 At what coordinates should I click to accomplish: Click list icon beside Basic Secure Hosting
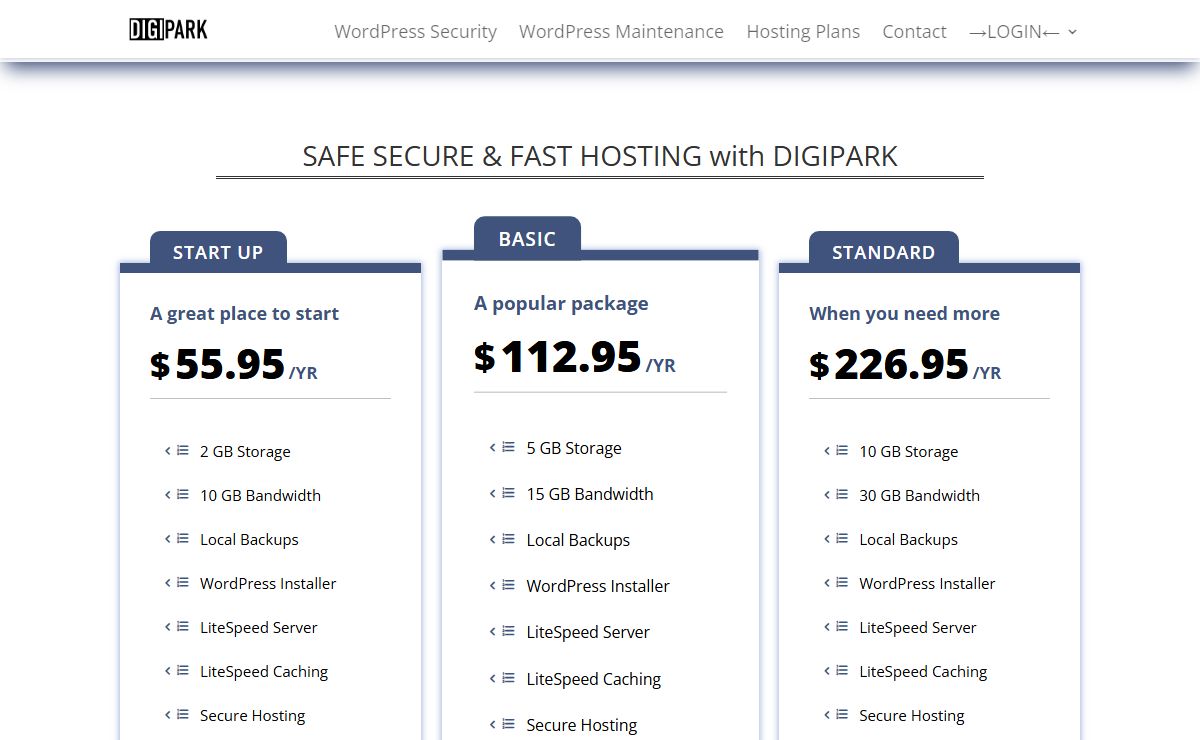pos(502,724)
